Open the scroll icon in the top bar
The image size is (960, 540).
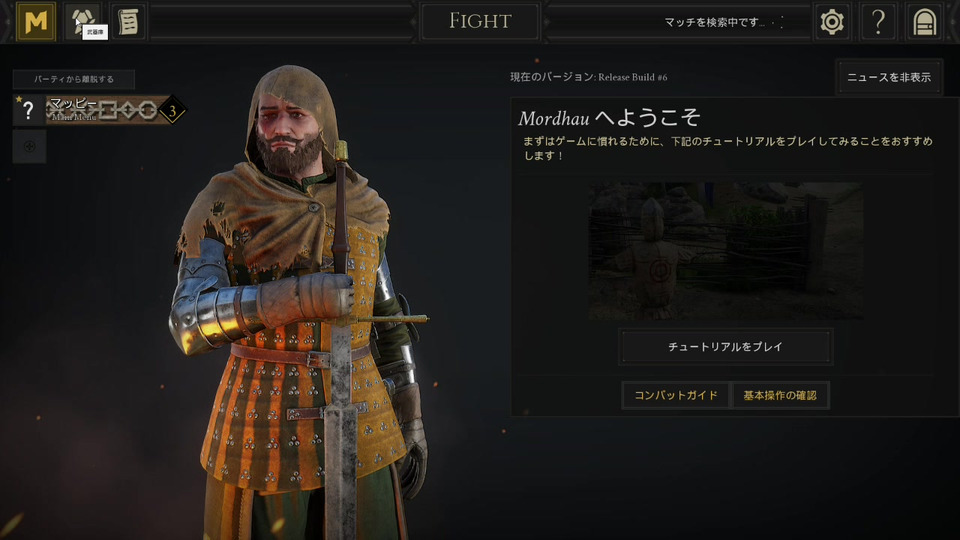(x=129, y=21)
